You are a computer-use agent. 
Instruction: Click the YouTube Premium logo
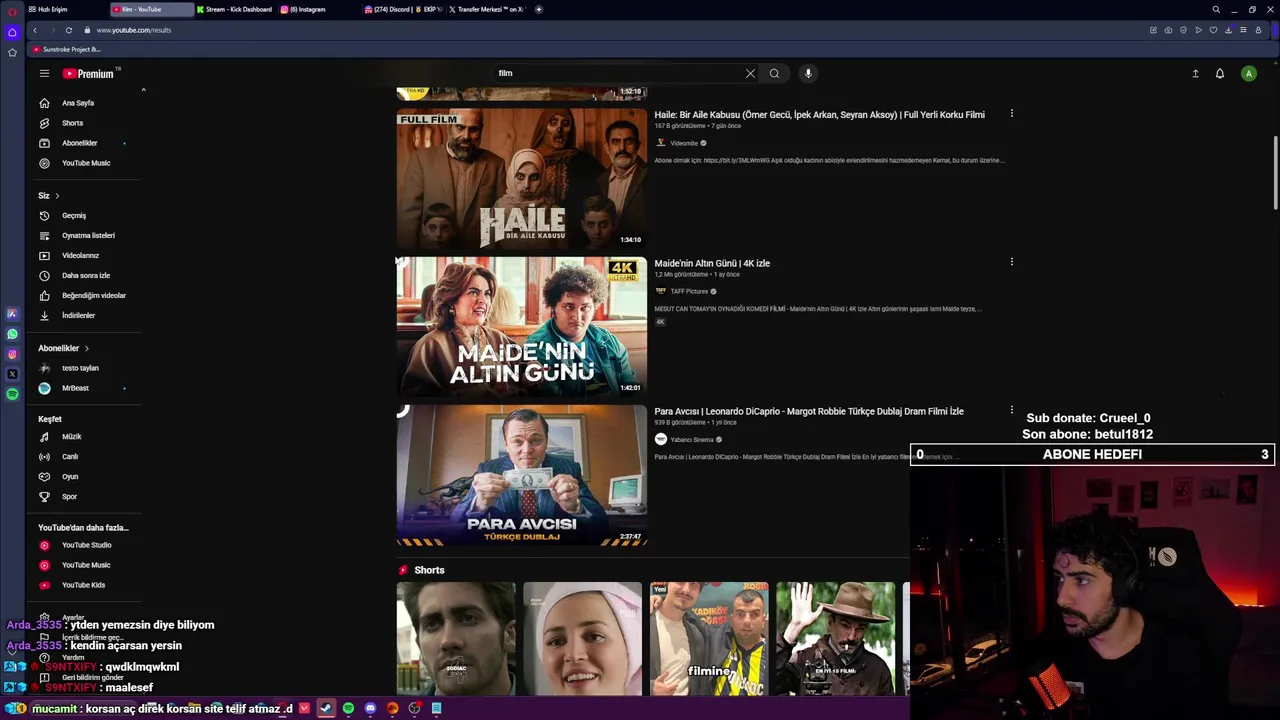(91, 73)
